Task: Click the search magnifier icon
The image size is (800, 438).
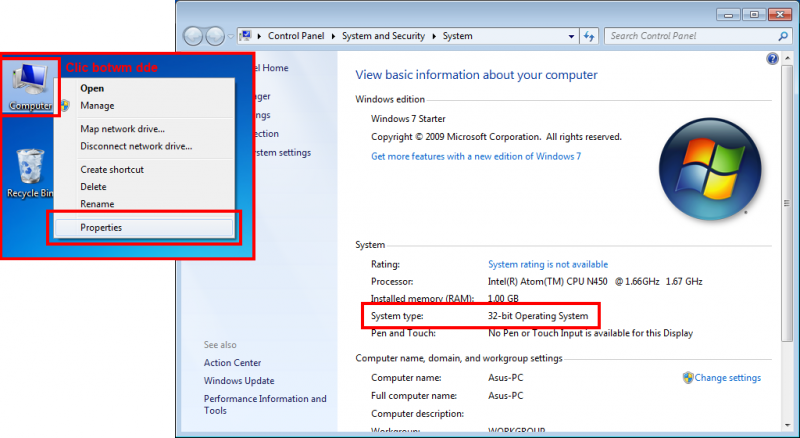Action: [x=783, y=36]
